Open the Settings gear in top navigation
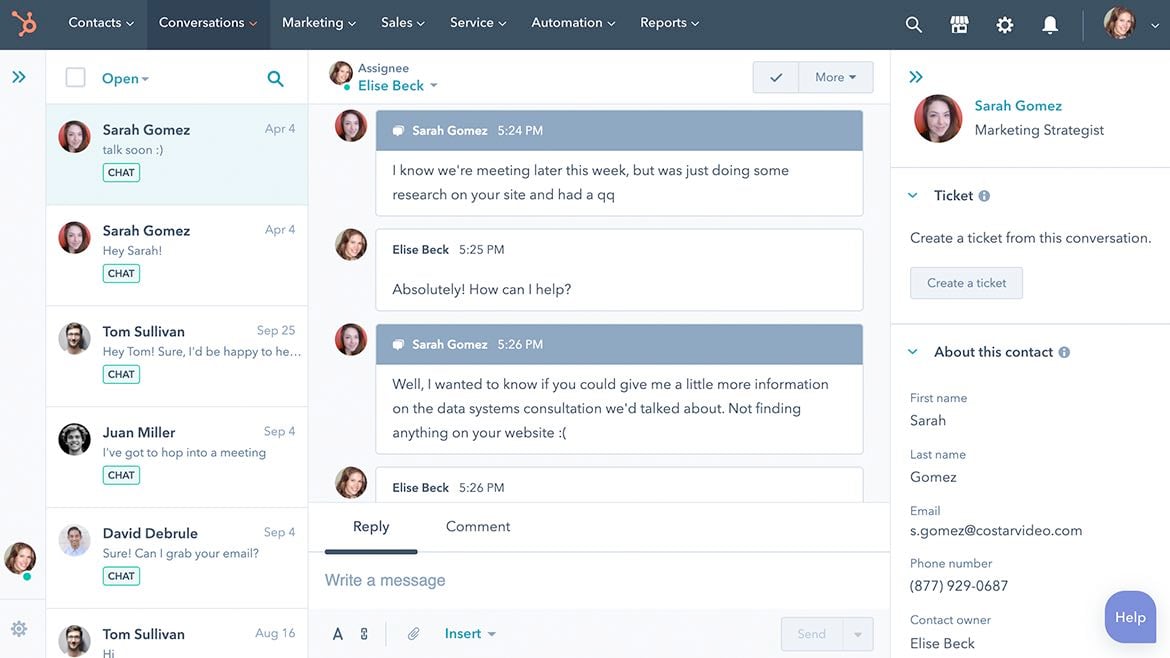This screenshot has height=658, width=1170. (x=1004, y=22)
